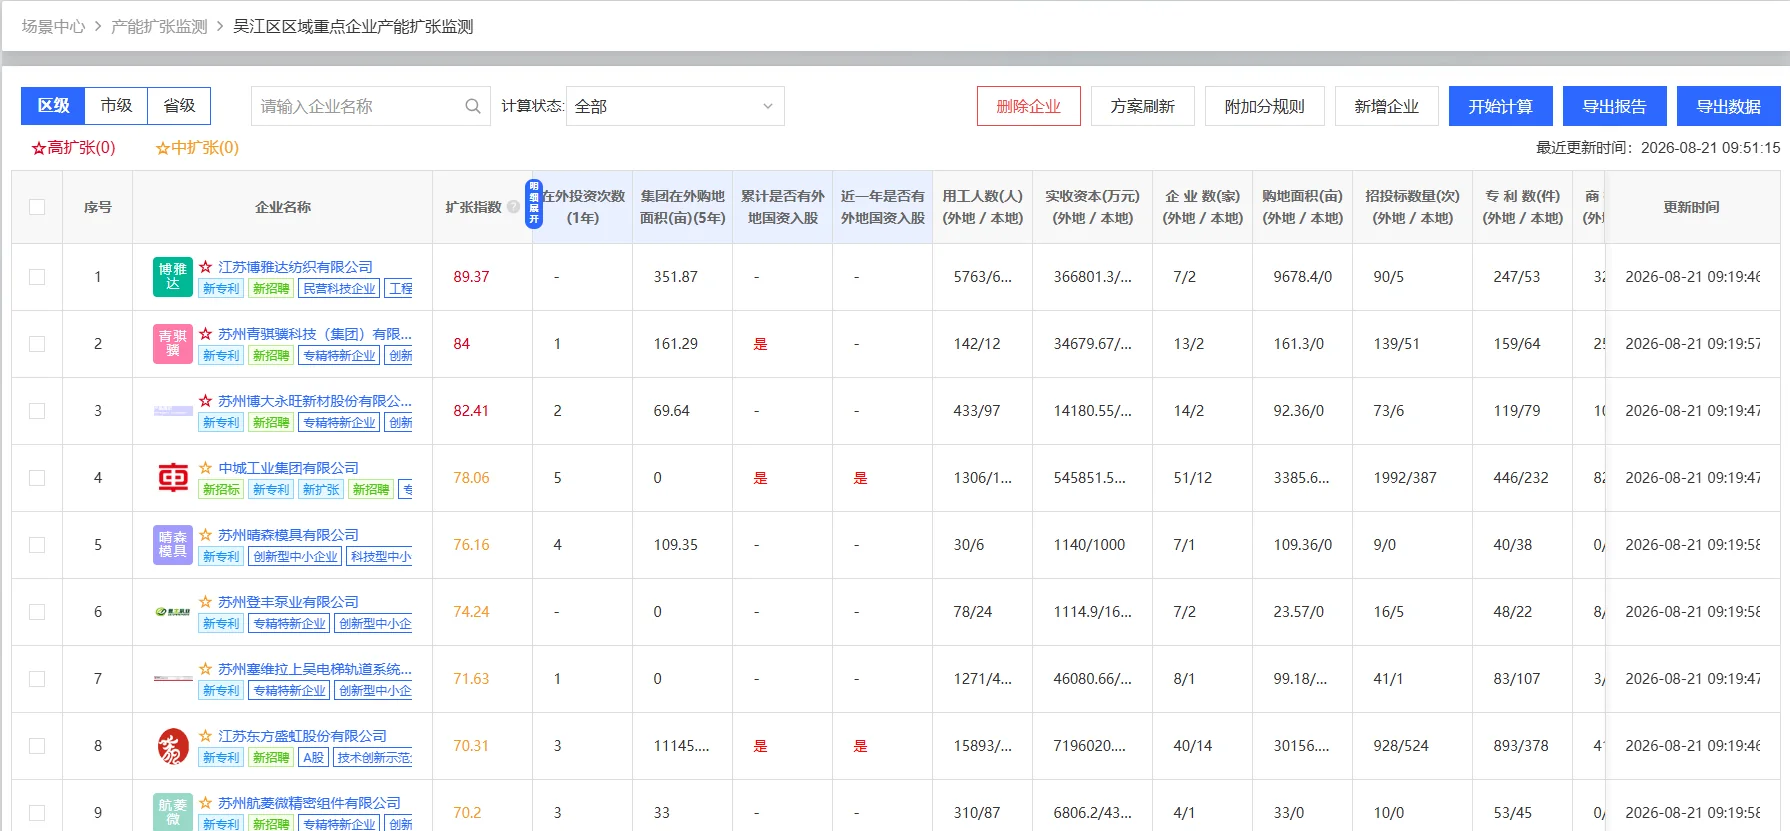Switch to the 市级 tab
Image resolution: width=1790 pixels, height=831 pixels.
click(x=116, y=106)
